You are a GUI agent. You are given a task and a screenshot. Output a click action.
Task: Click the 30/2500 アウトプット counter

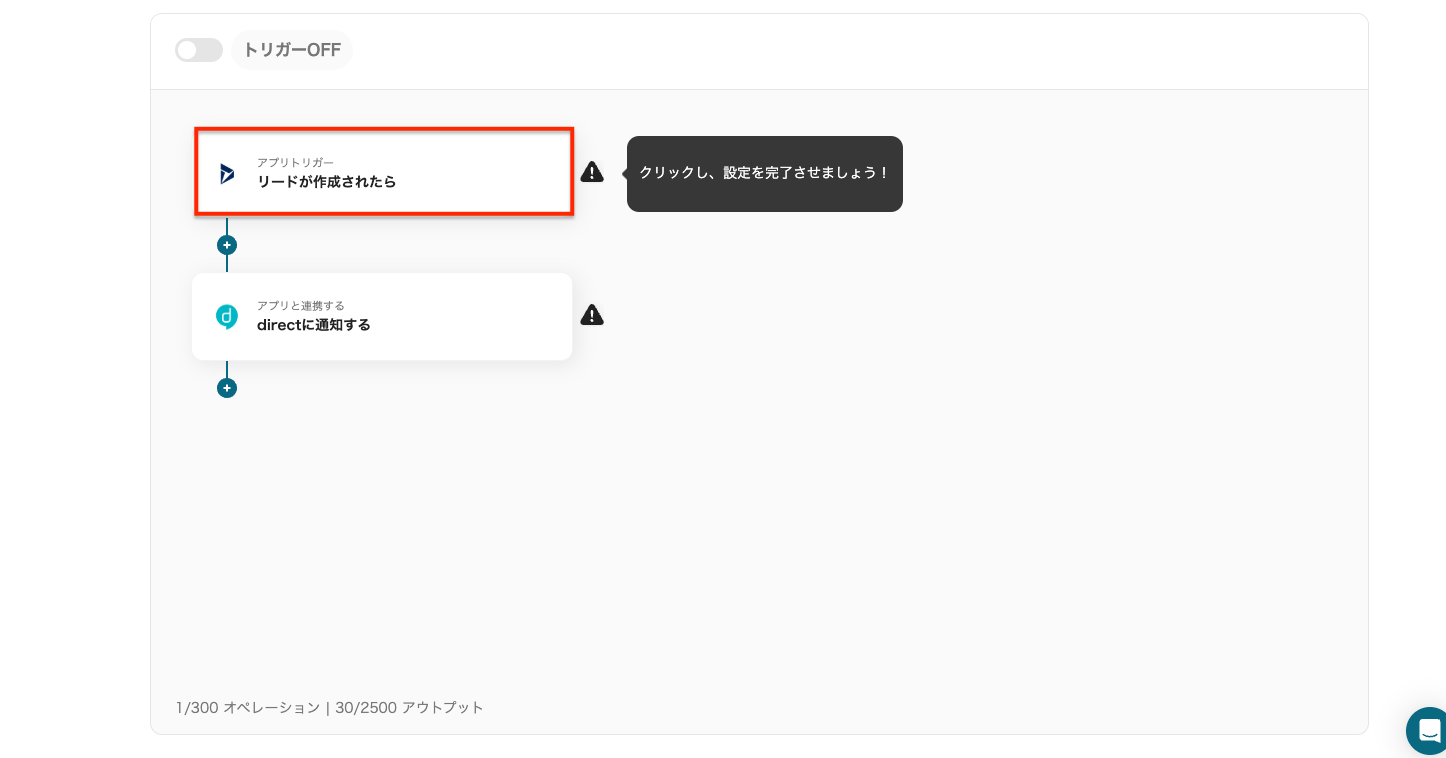[x=410, y=708]
